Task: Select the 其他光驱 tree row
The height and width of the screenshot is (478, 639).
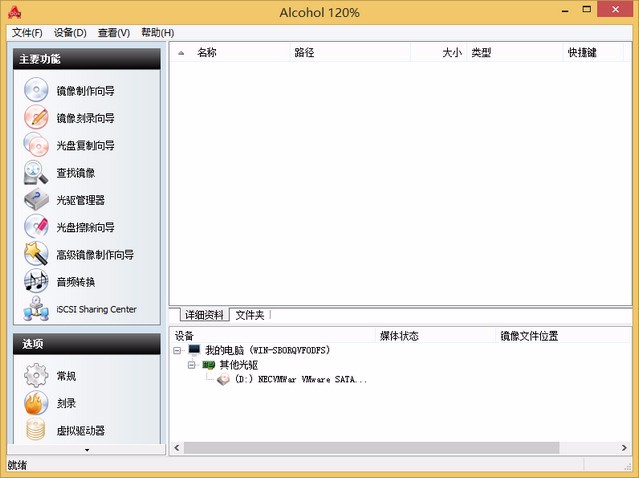Action: [x=238, y=365]
